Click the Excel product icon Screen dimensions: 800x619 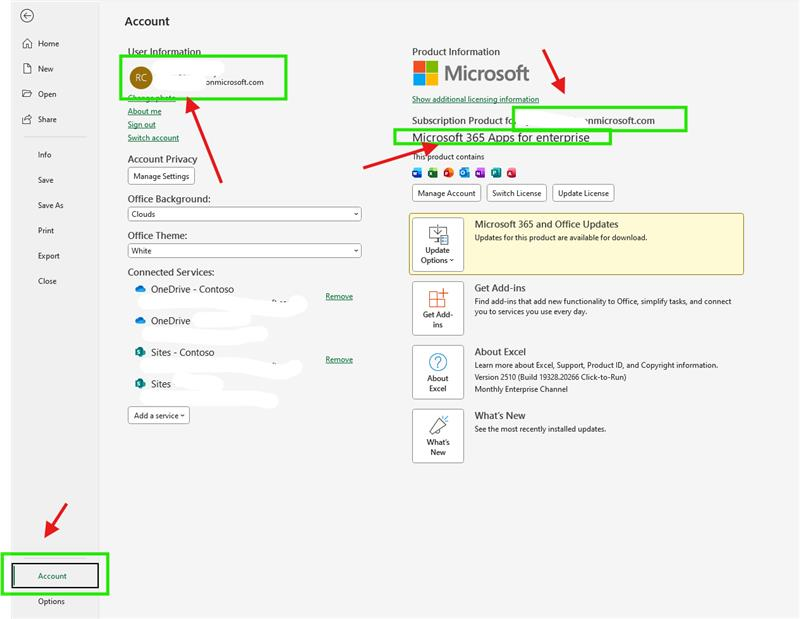pos(433,173)
